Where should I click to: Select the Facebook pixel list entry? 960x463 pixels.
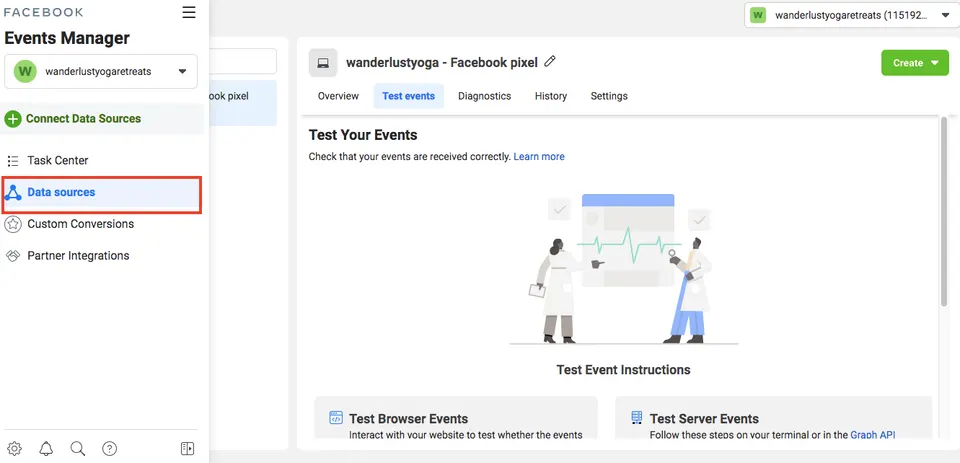pos(243,103)
